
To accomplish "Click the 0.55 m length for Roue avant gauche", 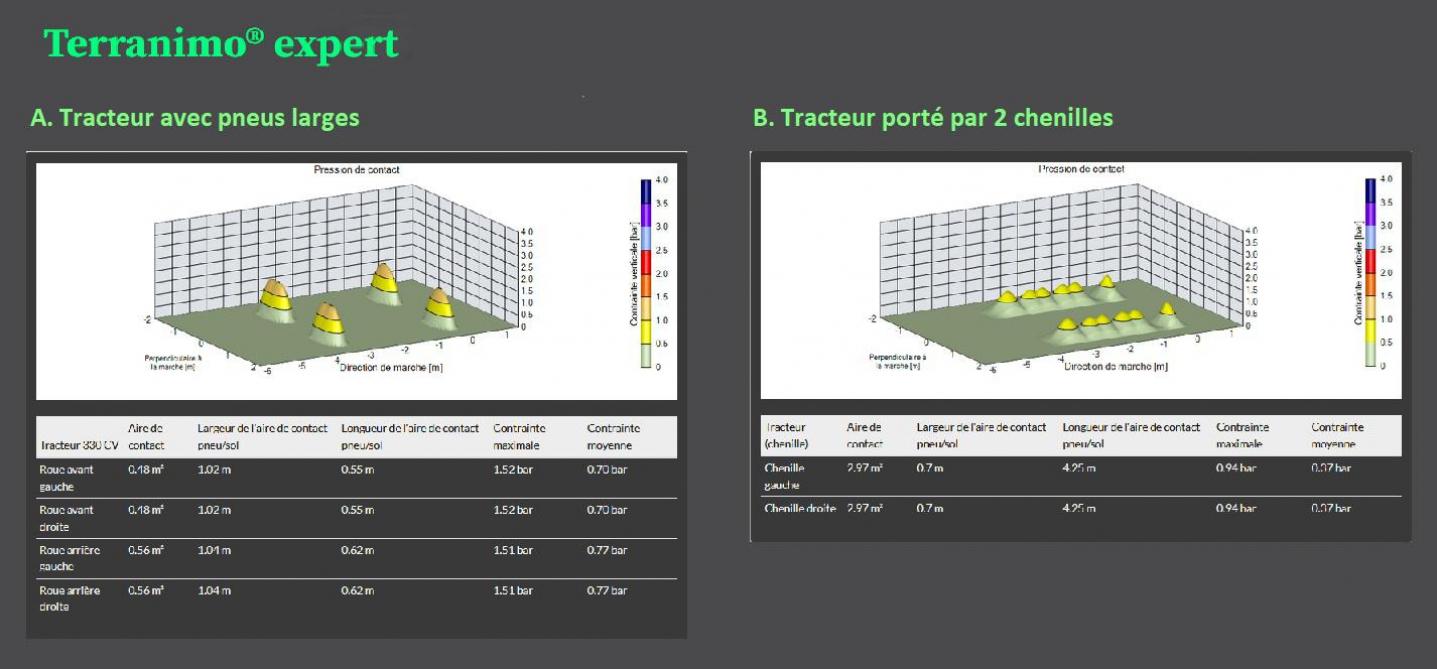I will [358, 469].
